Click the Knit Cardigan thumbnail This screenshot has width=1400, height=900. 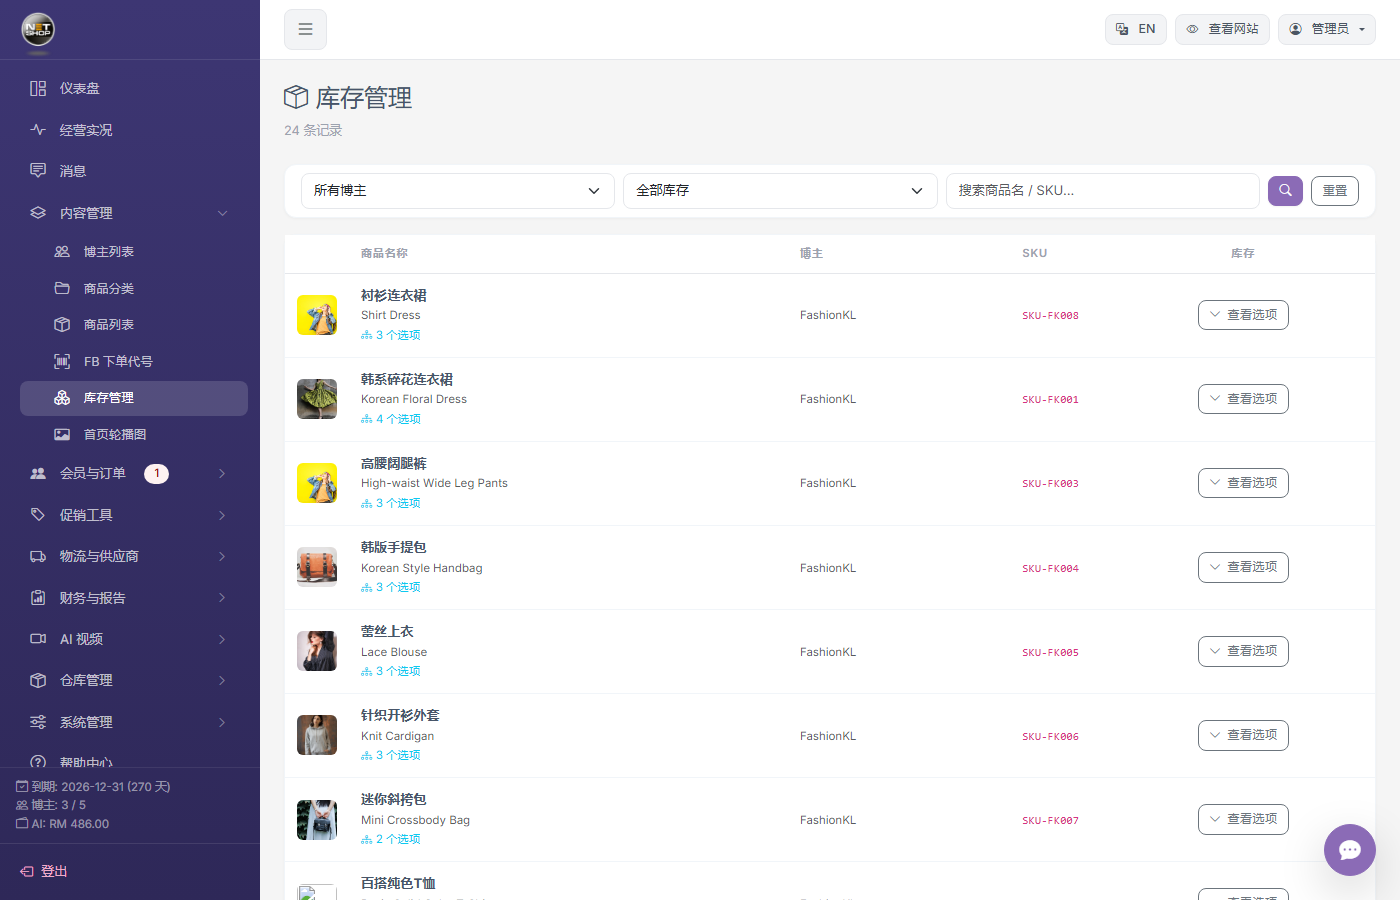pyautogui.click(x=317, y=735)
